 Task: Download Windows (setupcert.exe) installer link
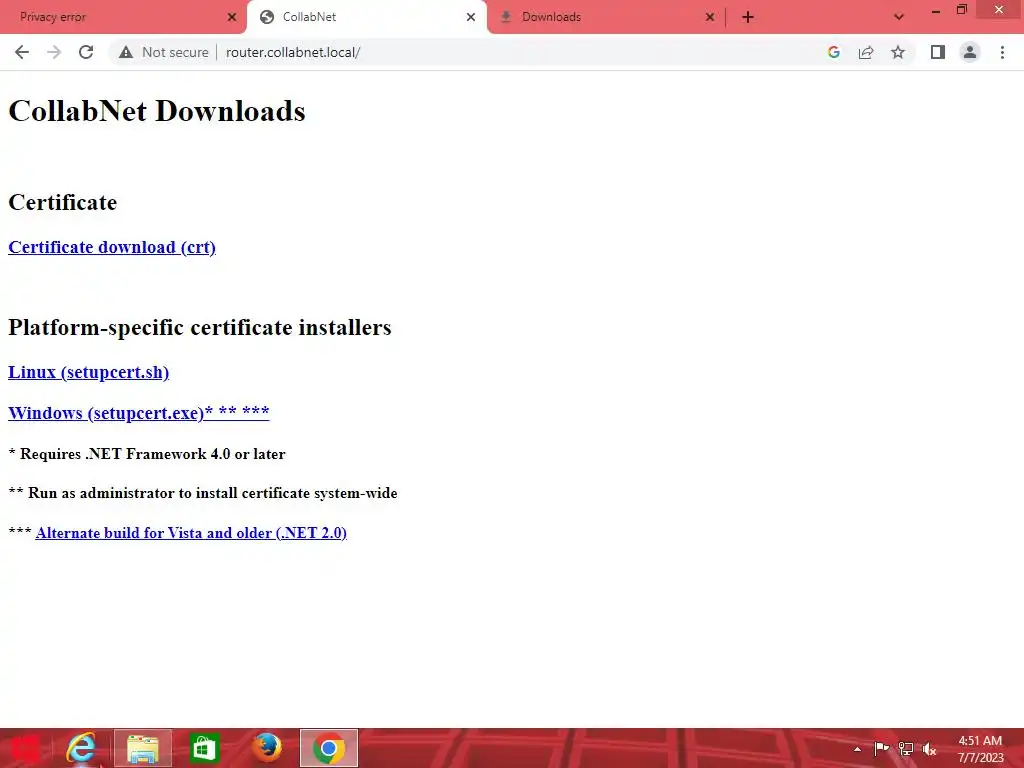(138, 413)
